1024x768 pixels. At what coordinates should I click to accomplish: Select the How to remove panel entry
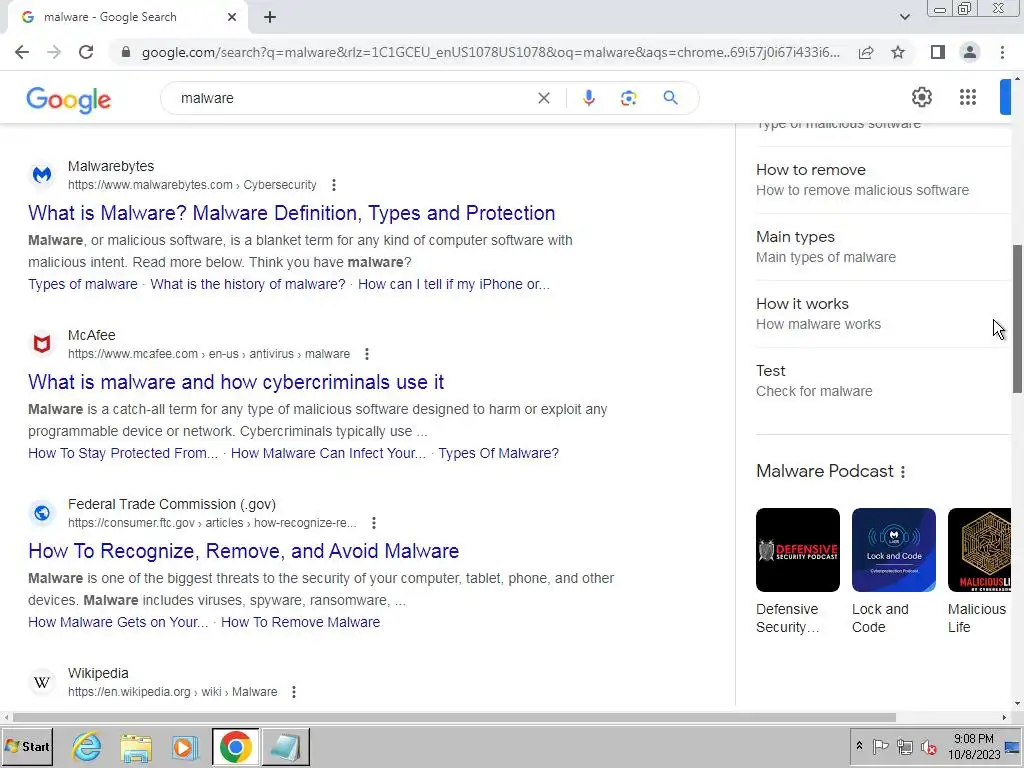coord(883,180)
